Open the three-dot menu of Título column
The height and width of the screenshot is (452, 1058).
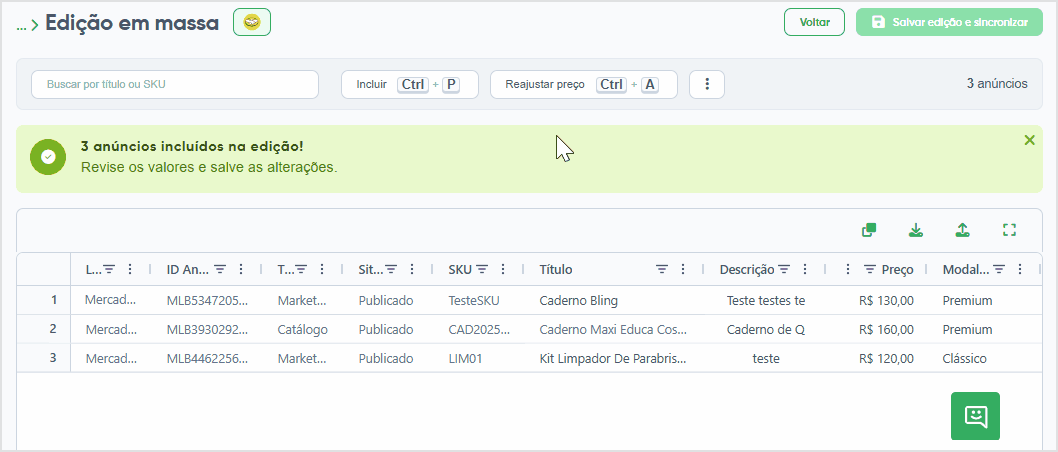[683, 269]
